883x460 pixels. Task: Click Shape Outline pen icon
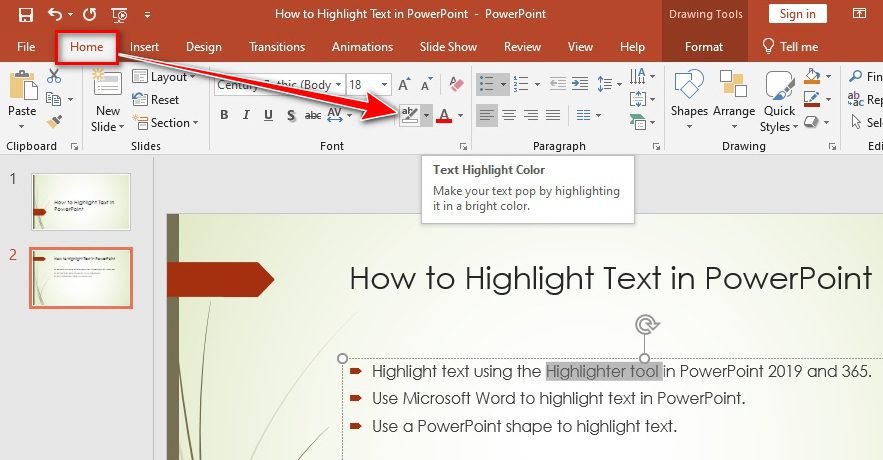point(811,99)
